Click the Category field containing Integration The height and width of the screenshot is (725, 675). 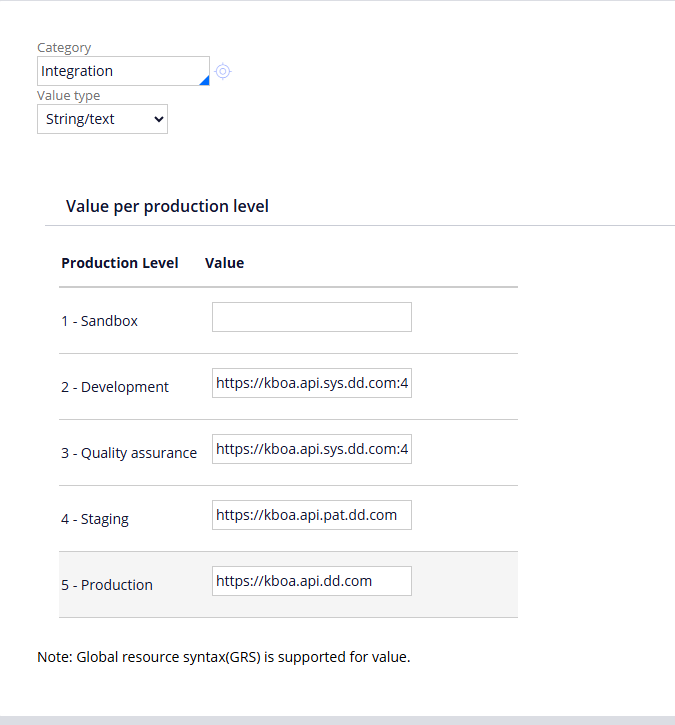pos(123,71)
